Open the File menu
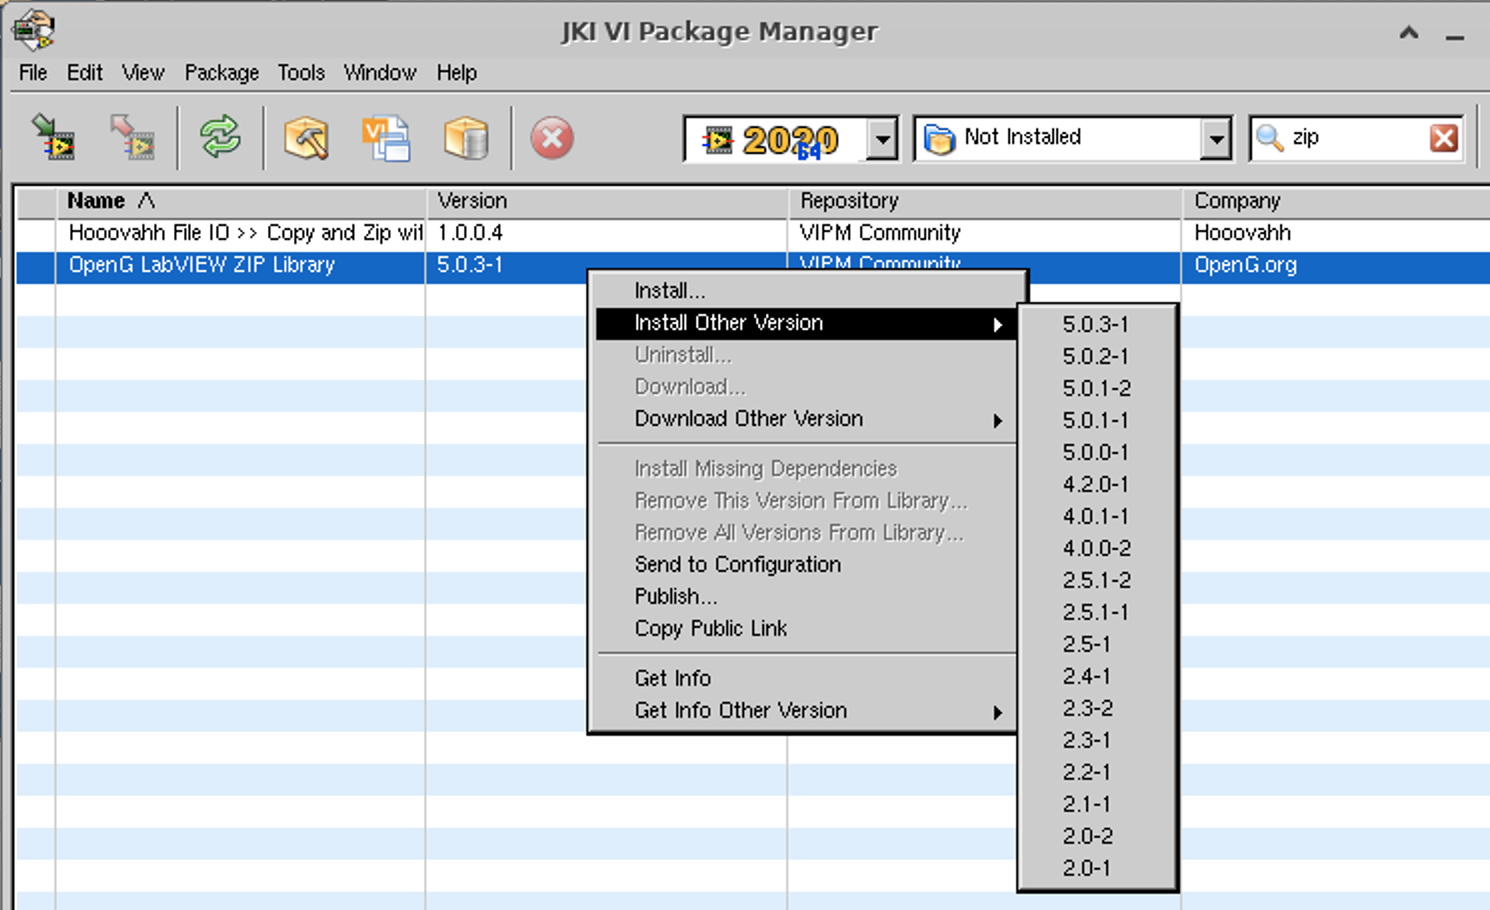This screenshot has width=1490, height=910. (33, 73)
